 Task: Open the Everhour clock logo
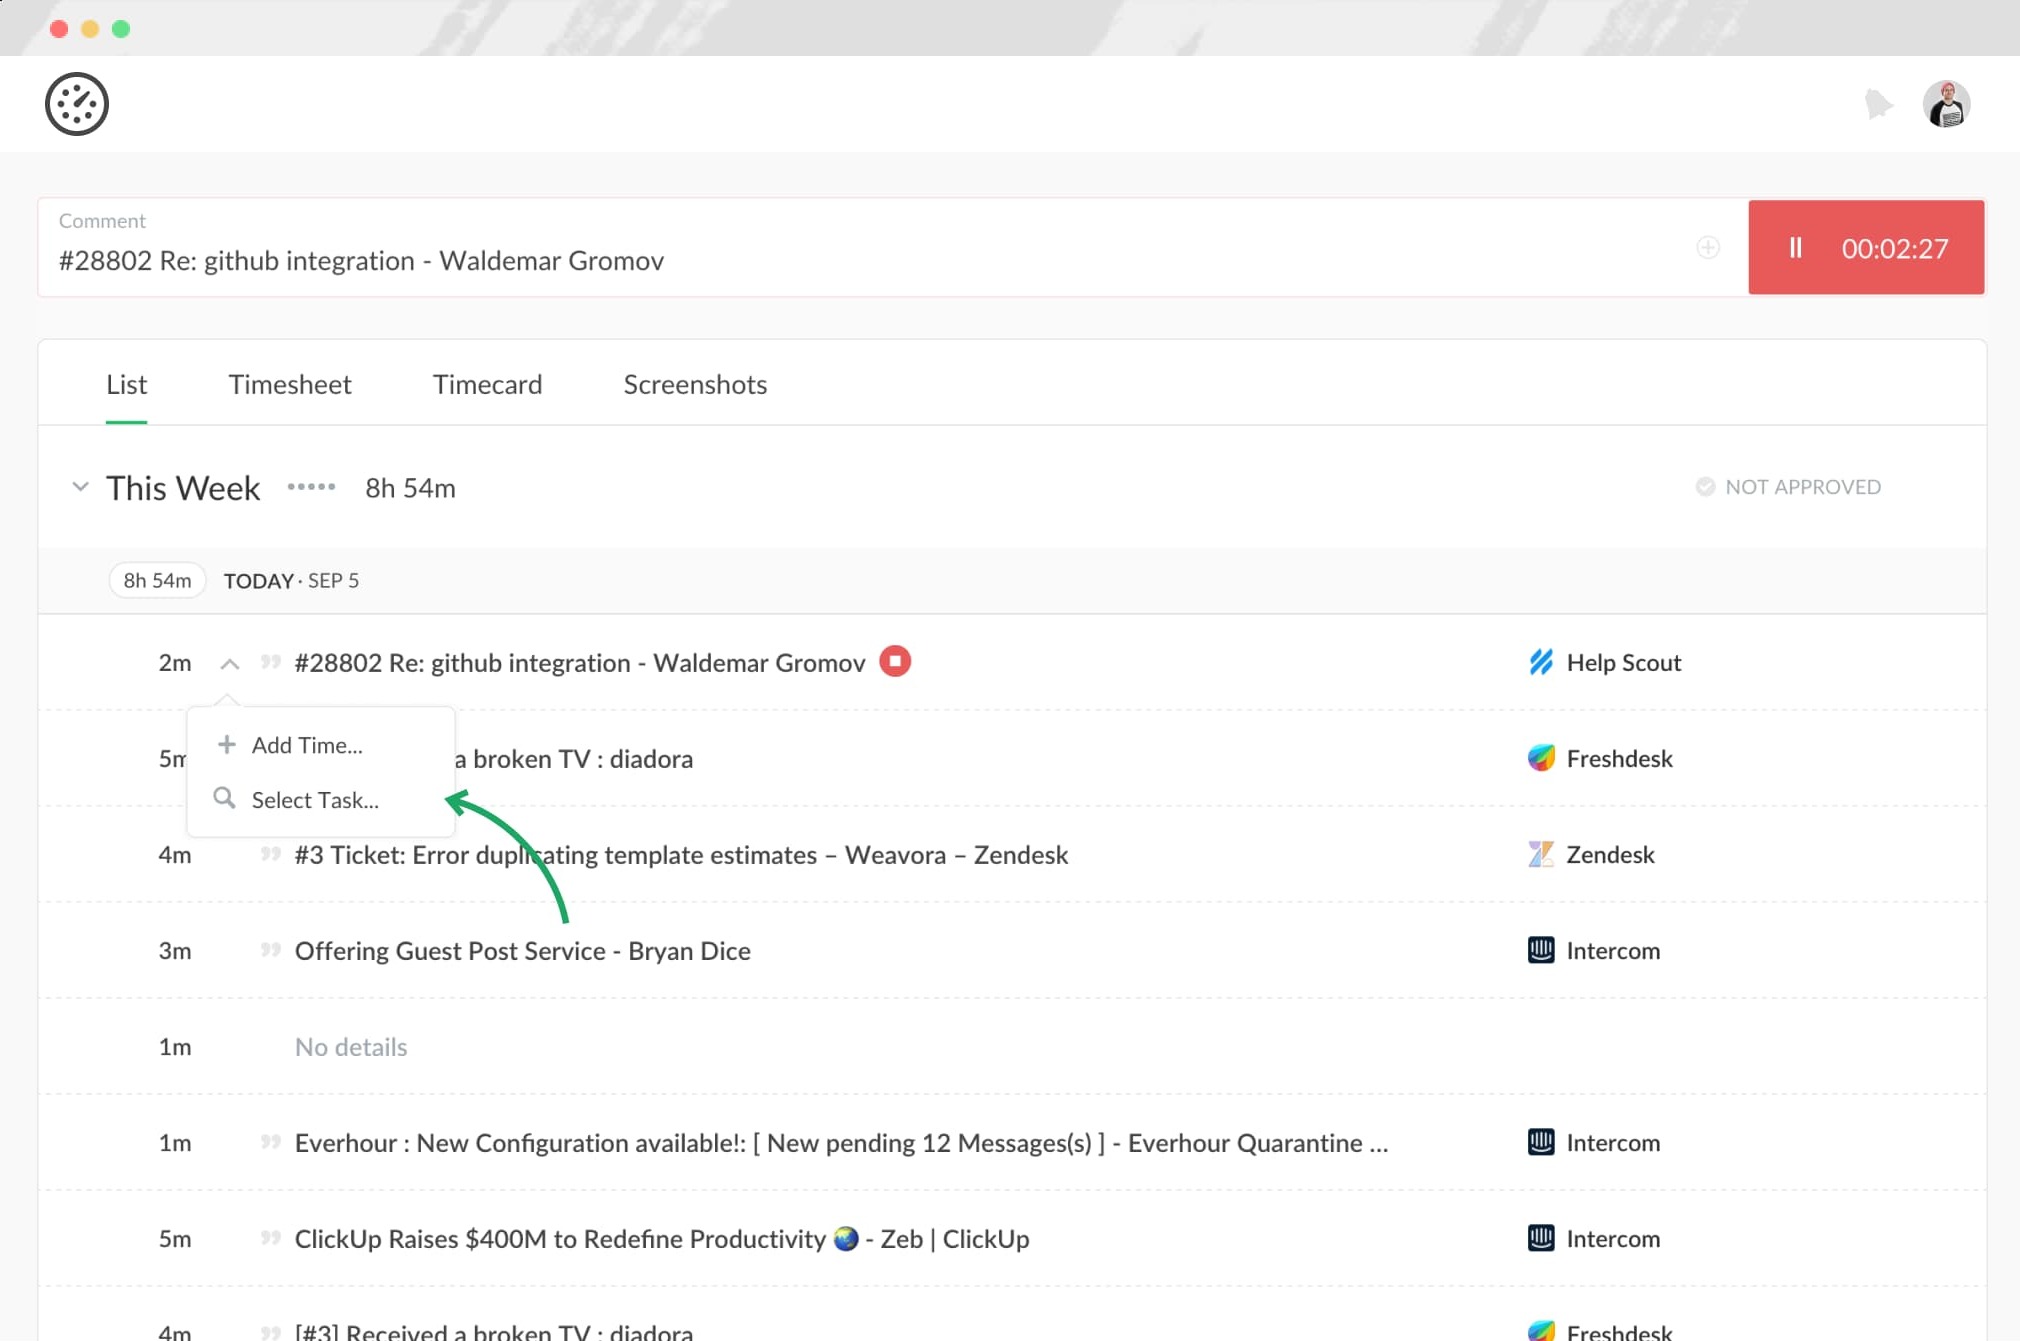point(78,103)
